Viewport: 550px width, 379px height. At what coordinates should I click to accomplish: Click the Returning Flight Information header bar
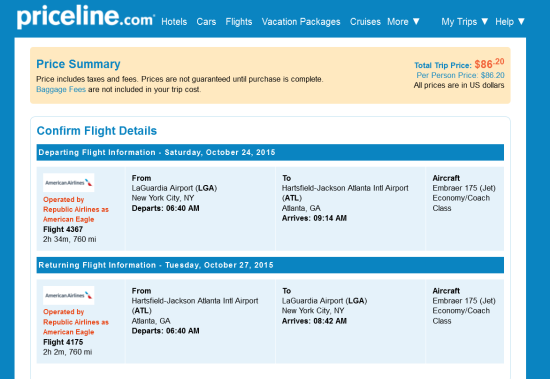point(270,265)
